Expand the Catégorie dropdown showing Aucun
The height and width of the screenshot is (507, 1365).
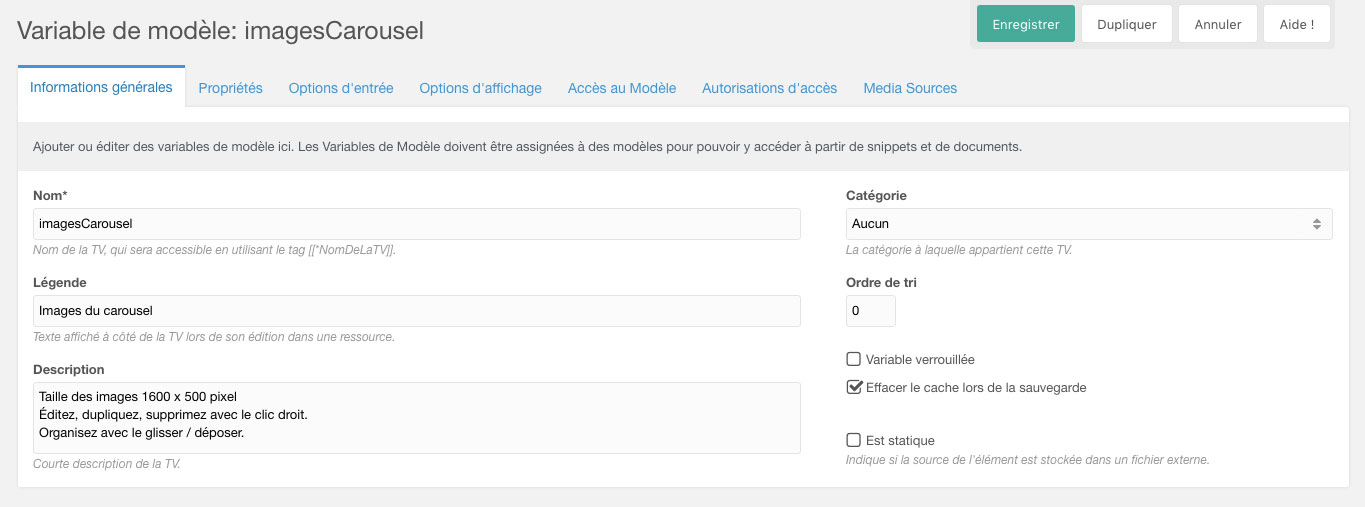pyautogui.click(x=1089, y=224)
